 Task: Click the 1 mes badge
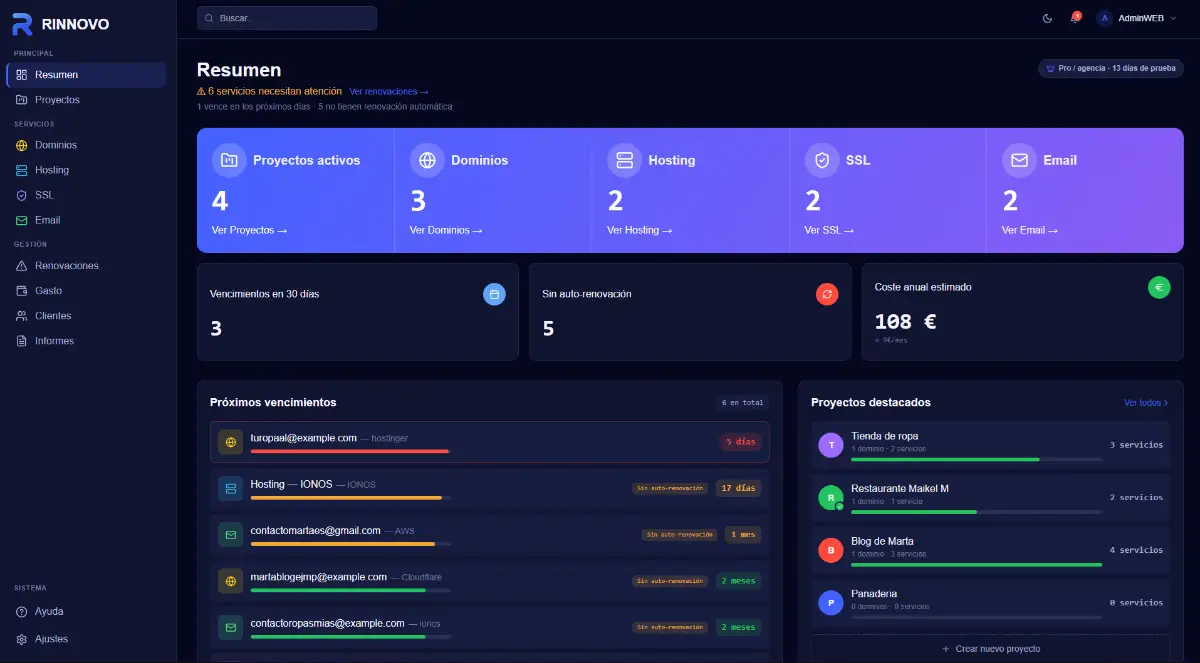(x=743, y=534)
